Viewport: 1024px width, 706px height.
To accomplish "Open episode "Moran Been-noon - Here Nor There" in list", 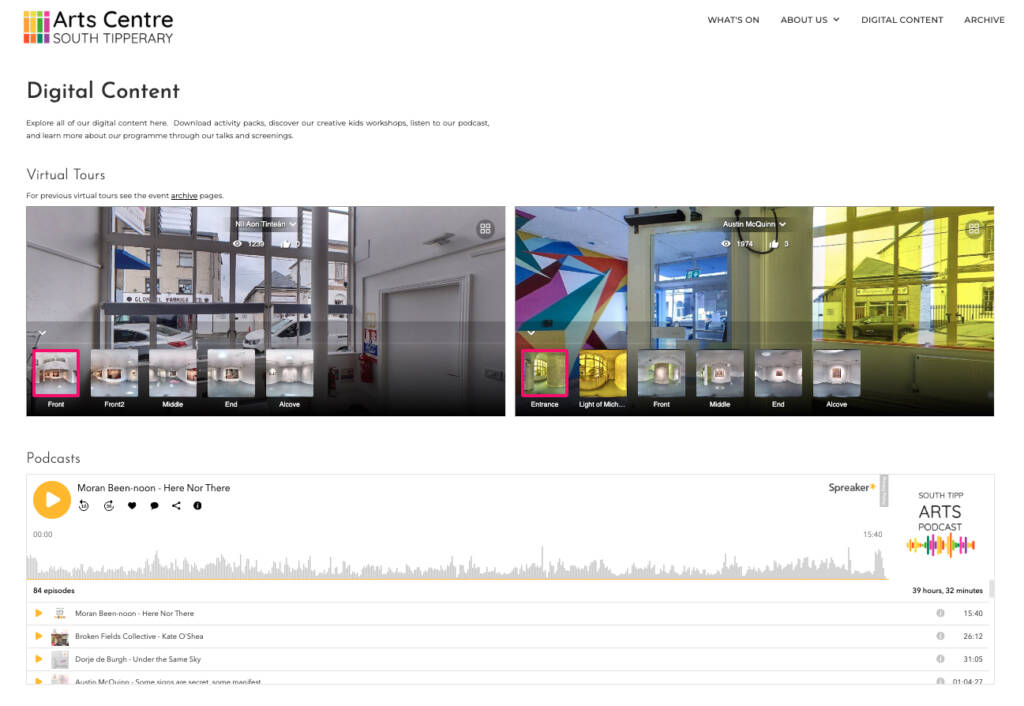I will [135, 613].
